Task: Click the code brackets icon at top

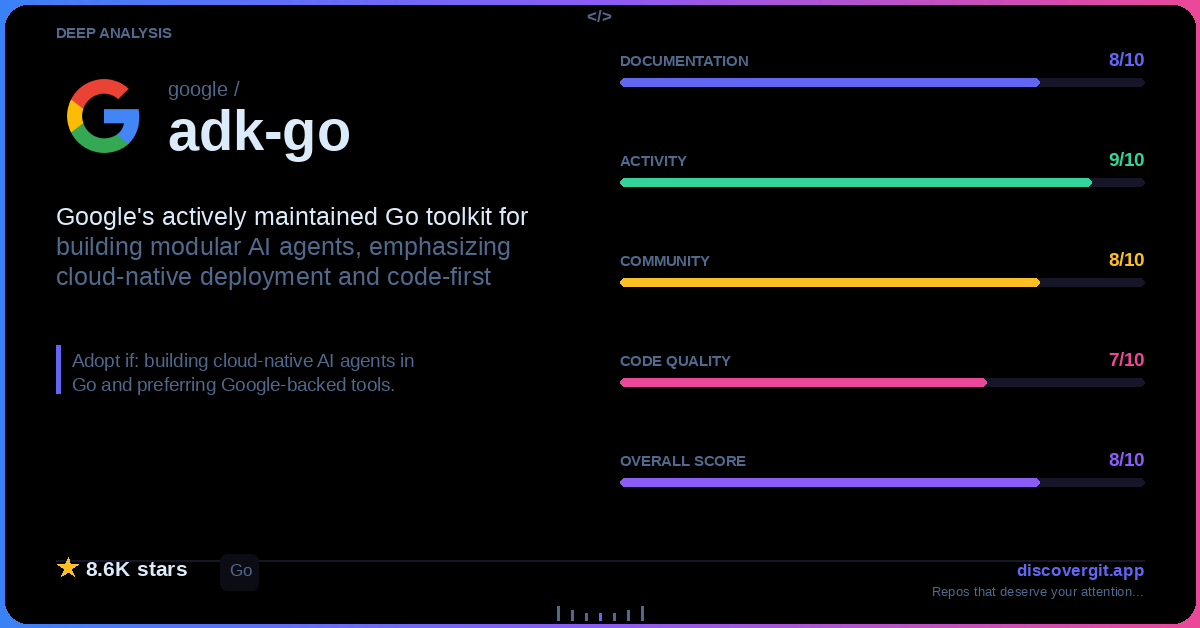Action: click(599, 16)
